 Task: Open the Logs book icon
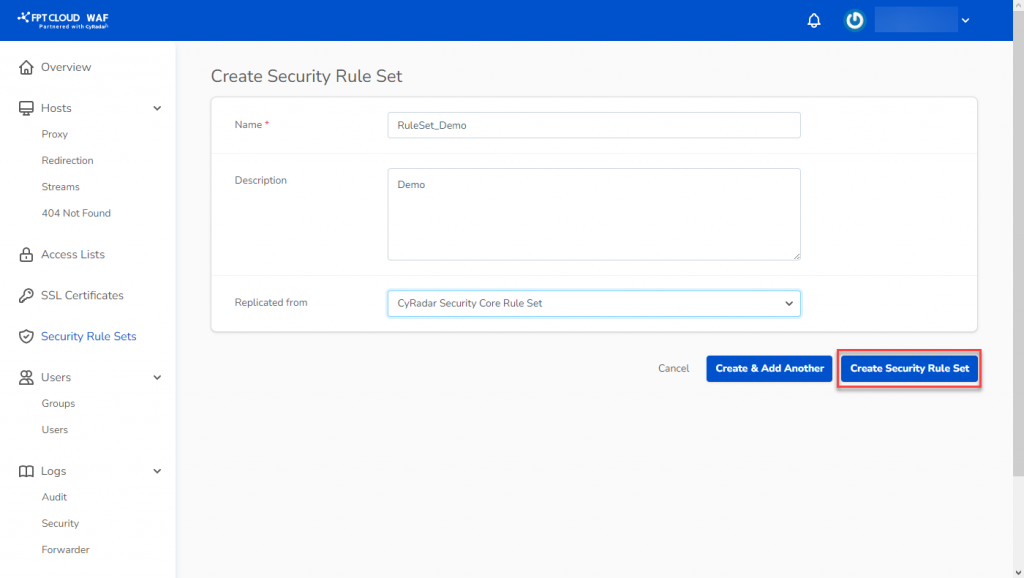point(25,471)
